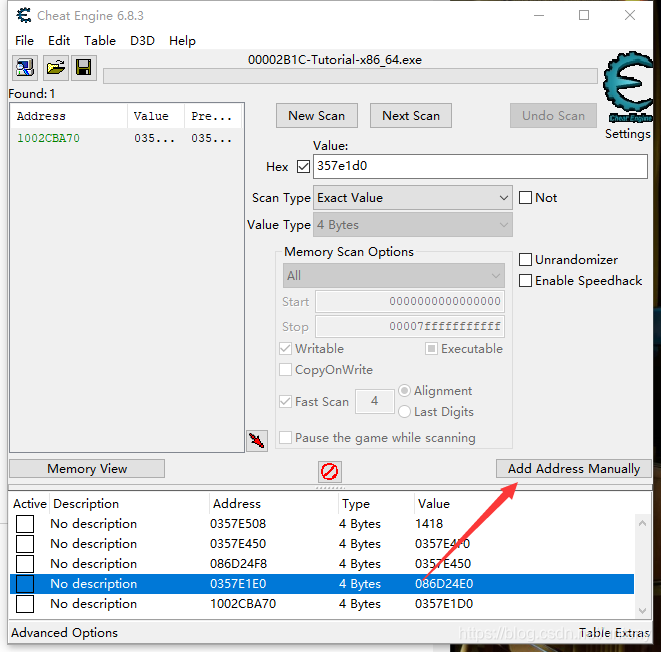Click value 0357E1D0 in address table

pos(443,604)
